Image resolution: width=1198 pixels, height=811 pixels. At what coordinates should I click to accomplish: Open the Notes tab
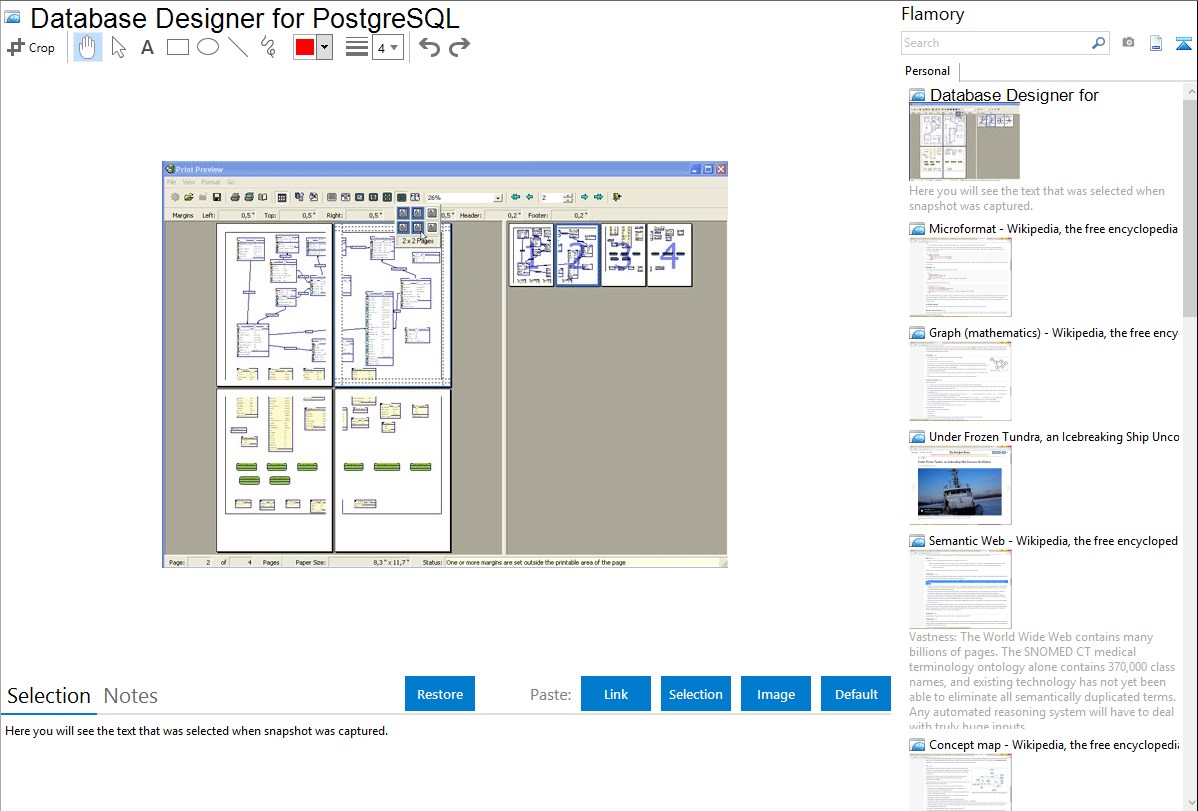tap(131, 696)
